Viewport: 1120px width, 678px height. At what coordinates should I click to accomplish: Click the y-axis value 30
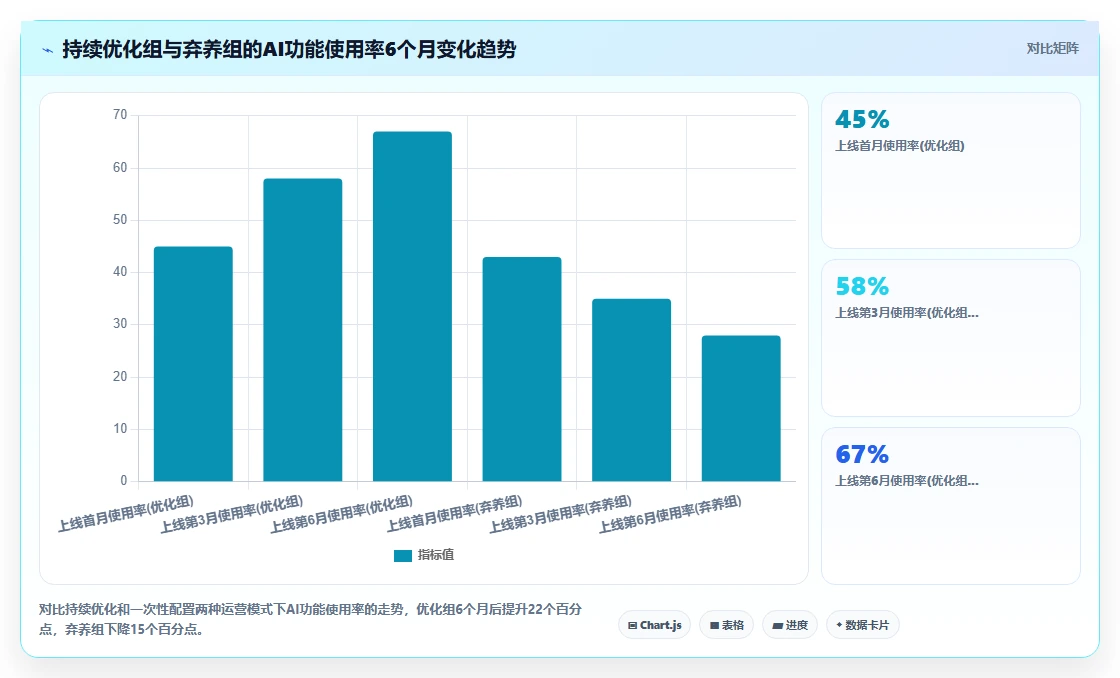point(120,324)
